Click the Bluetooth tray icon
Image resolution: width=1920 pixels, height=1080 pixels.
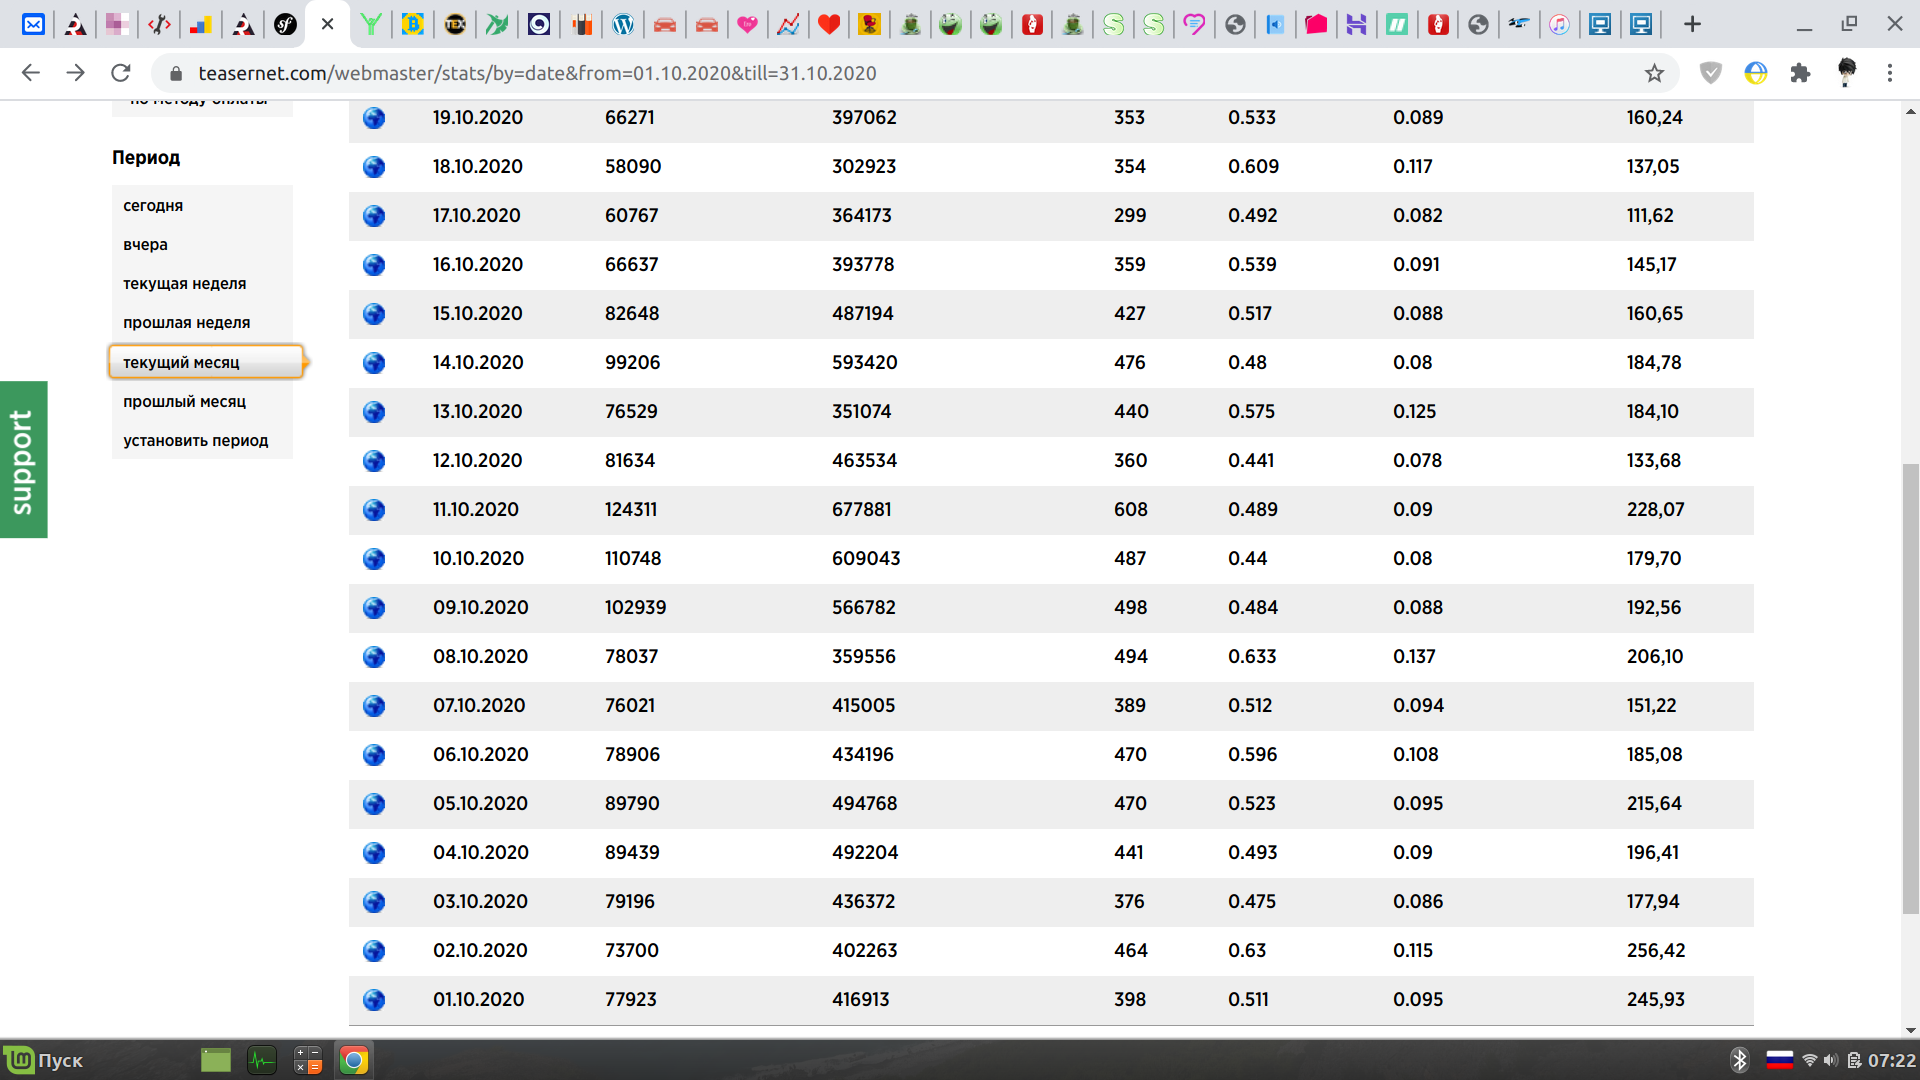click(1739, 1060)
